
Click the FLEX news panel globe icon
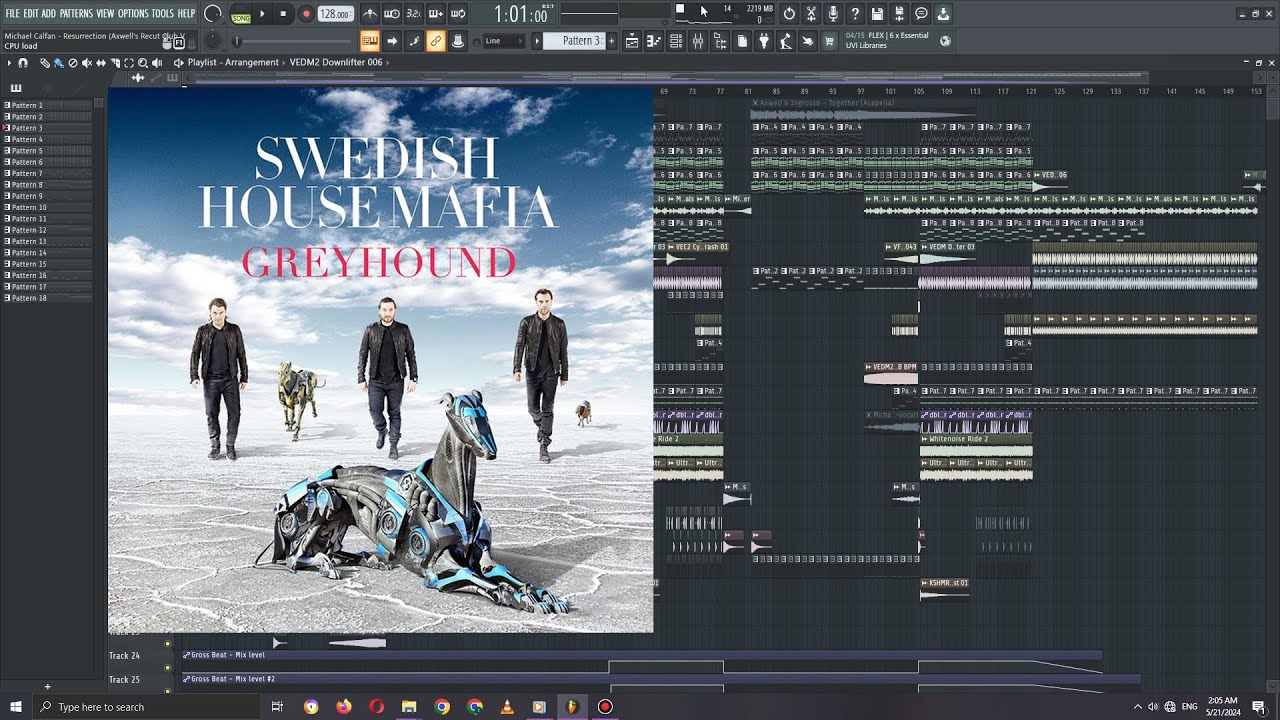pos(945,41)
